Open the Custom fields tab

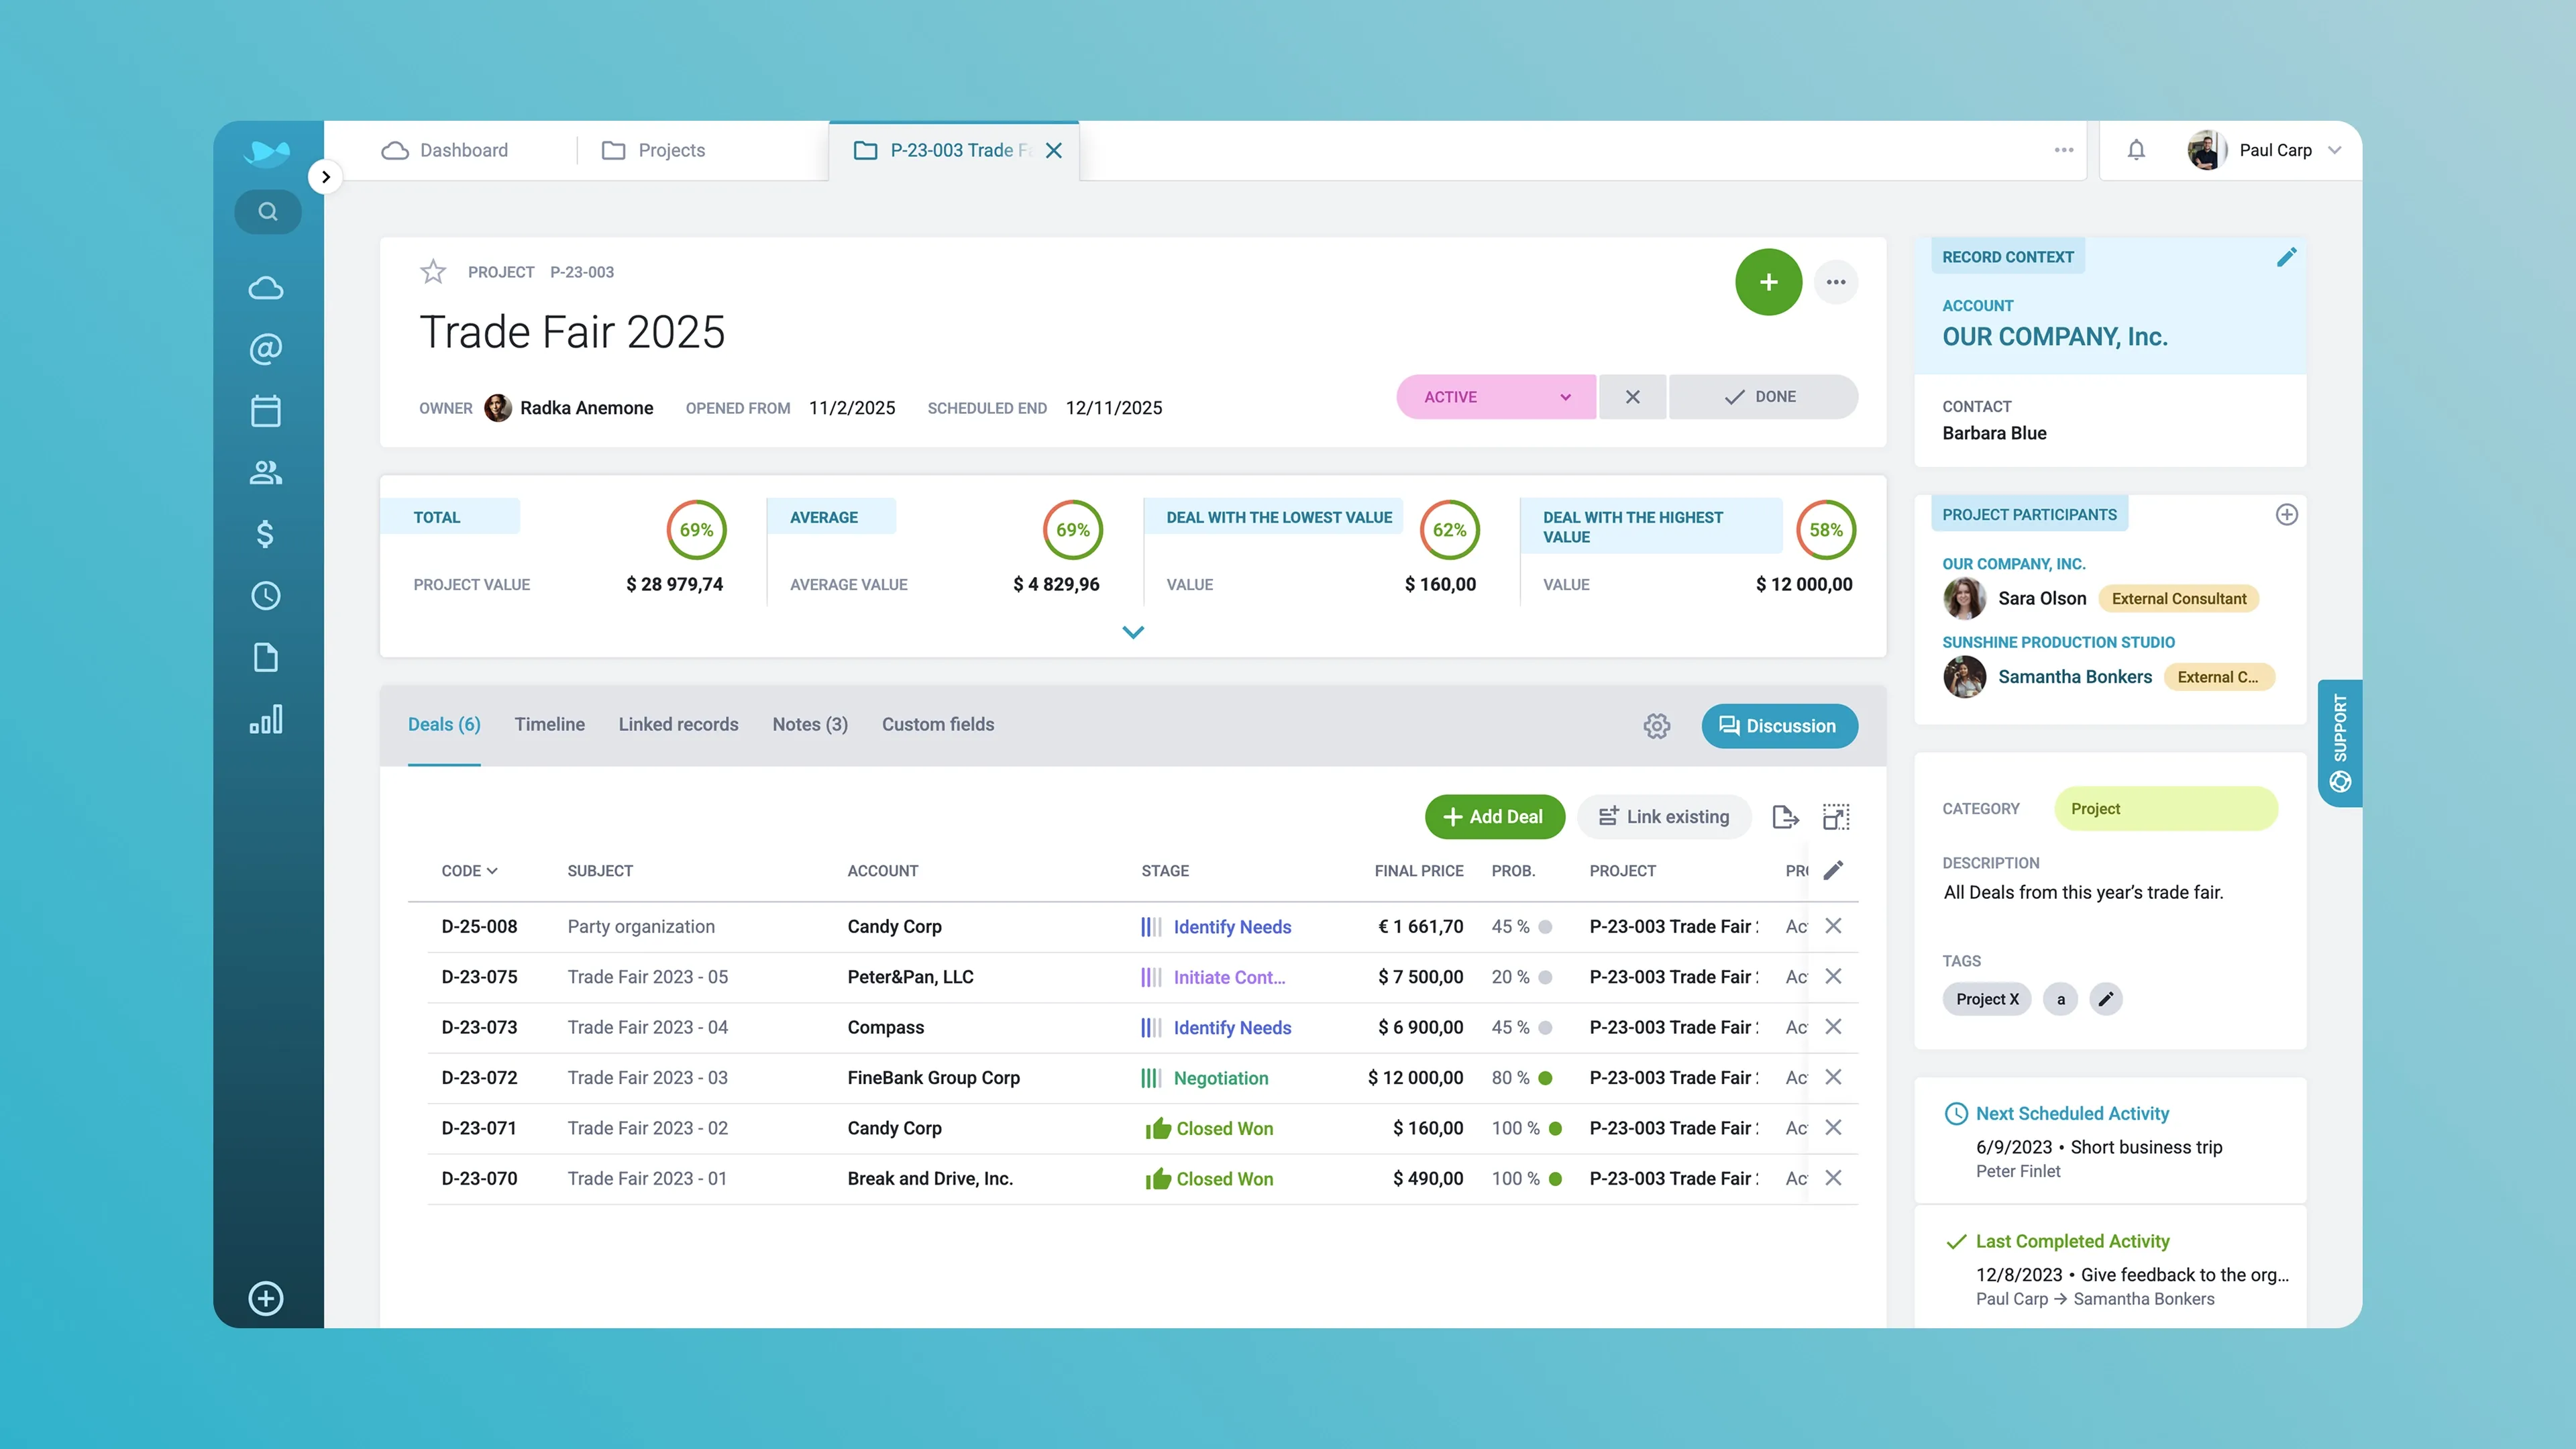938,725
